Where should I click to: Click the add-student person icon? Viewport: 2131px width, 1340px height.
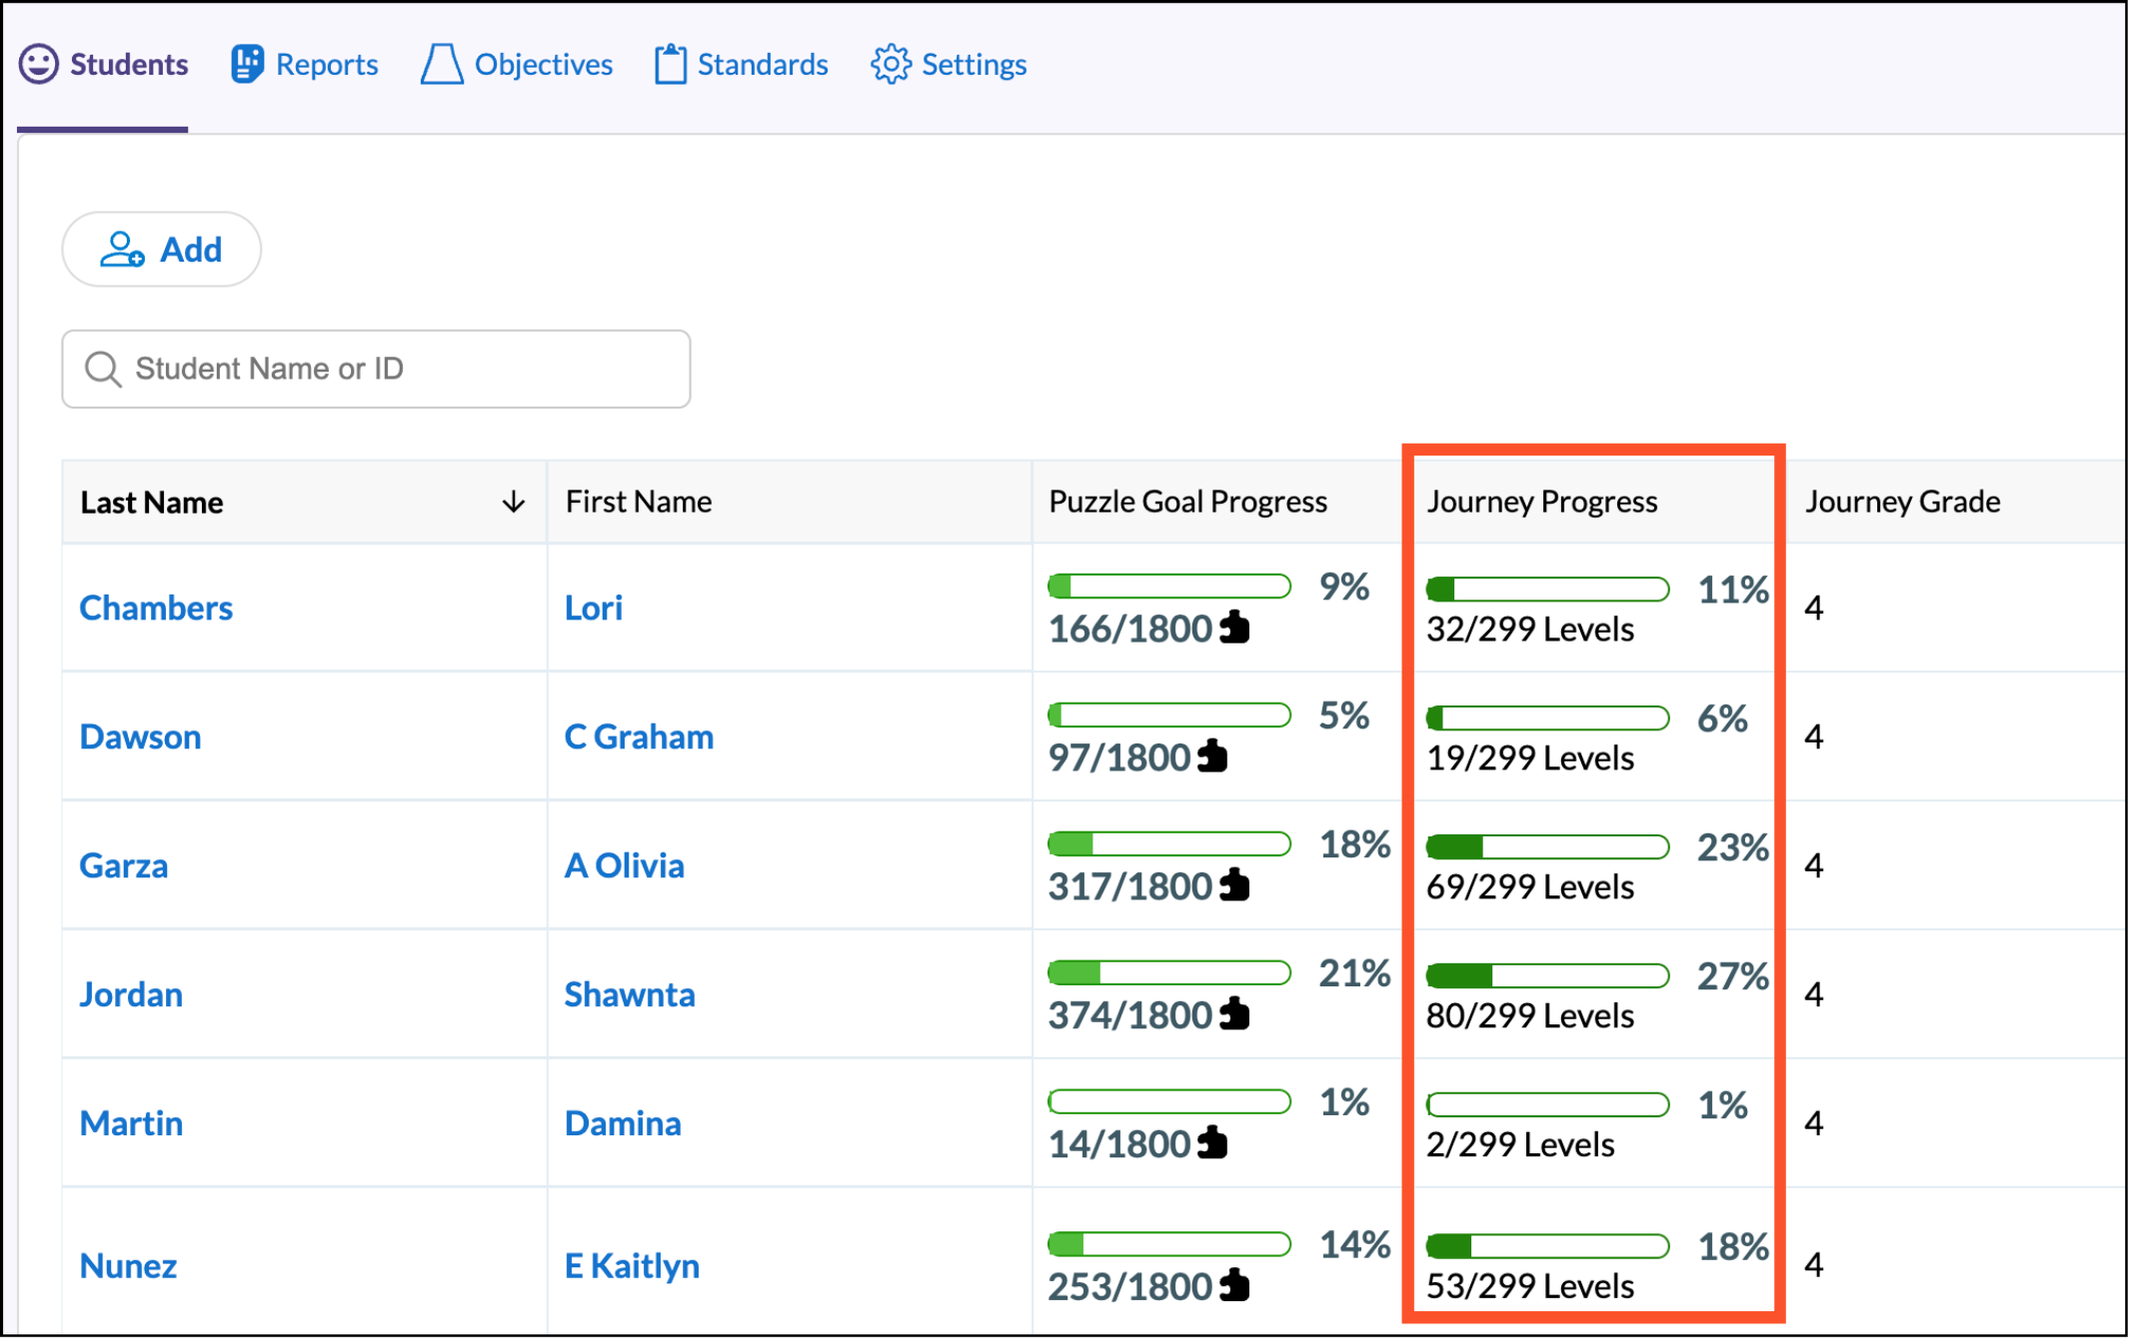point(121,249)
